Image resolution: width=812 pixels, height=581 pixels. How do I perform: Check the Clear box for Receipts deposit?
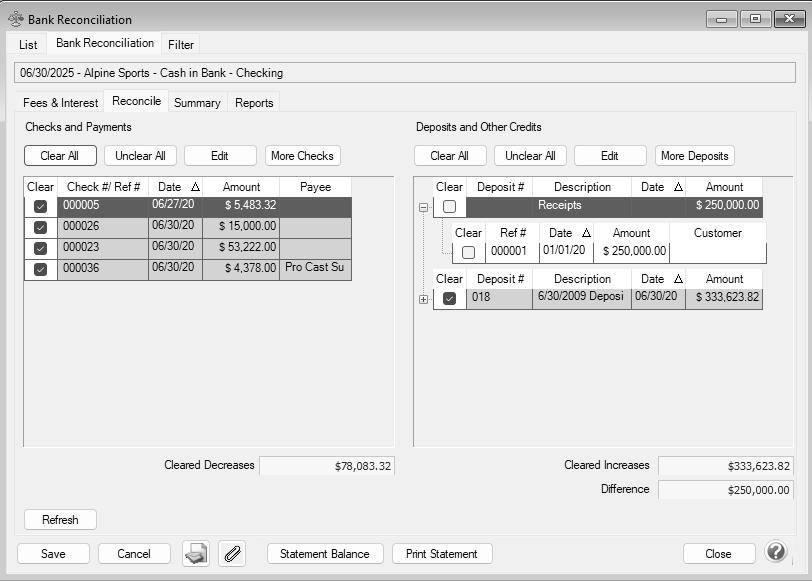[450, 206]
